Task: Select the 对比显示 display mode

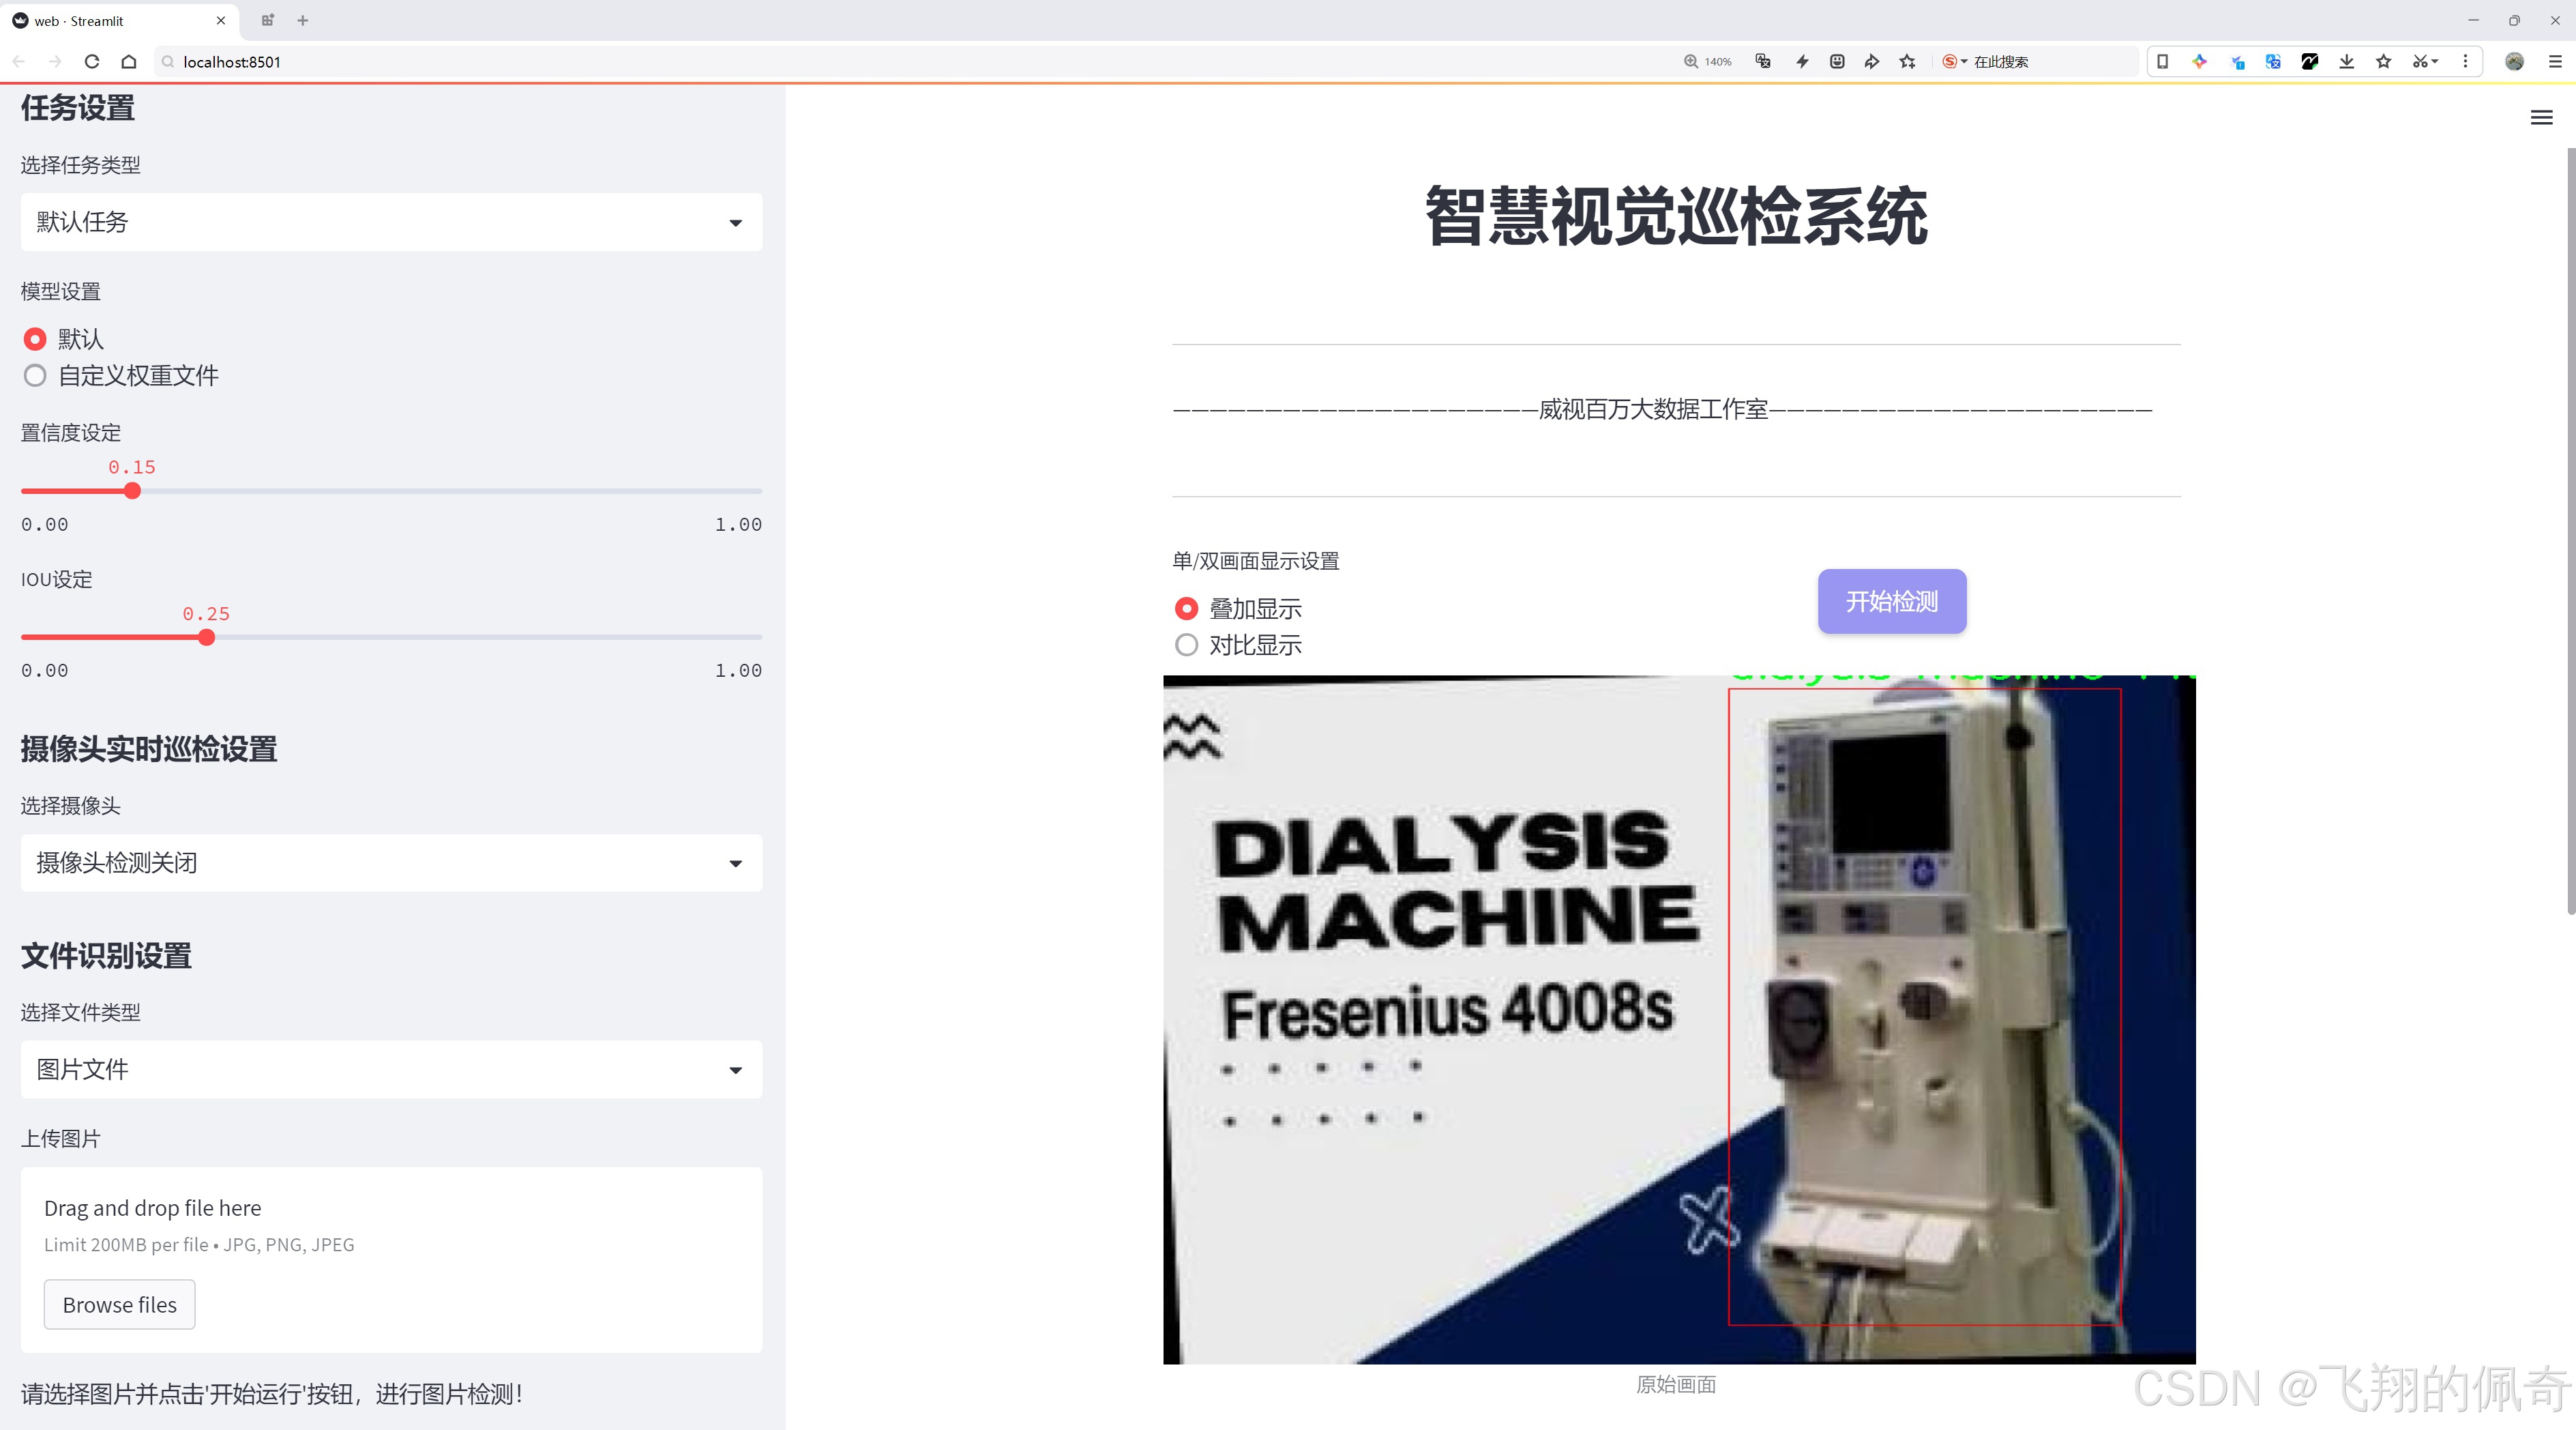Action: (x=1187, y=645)
